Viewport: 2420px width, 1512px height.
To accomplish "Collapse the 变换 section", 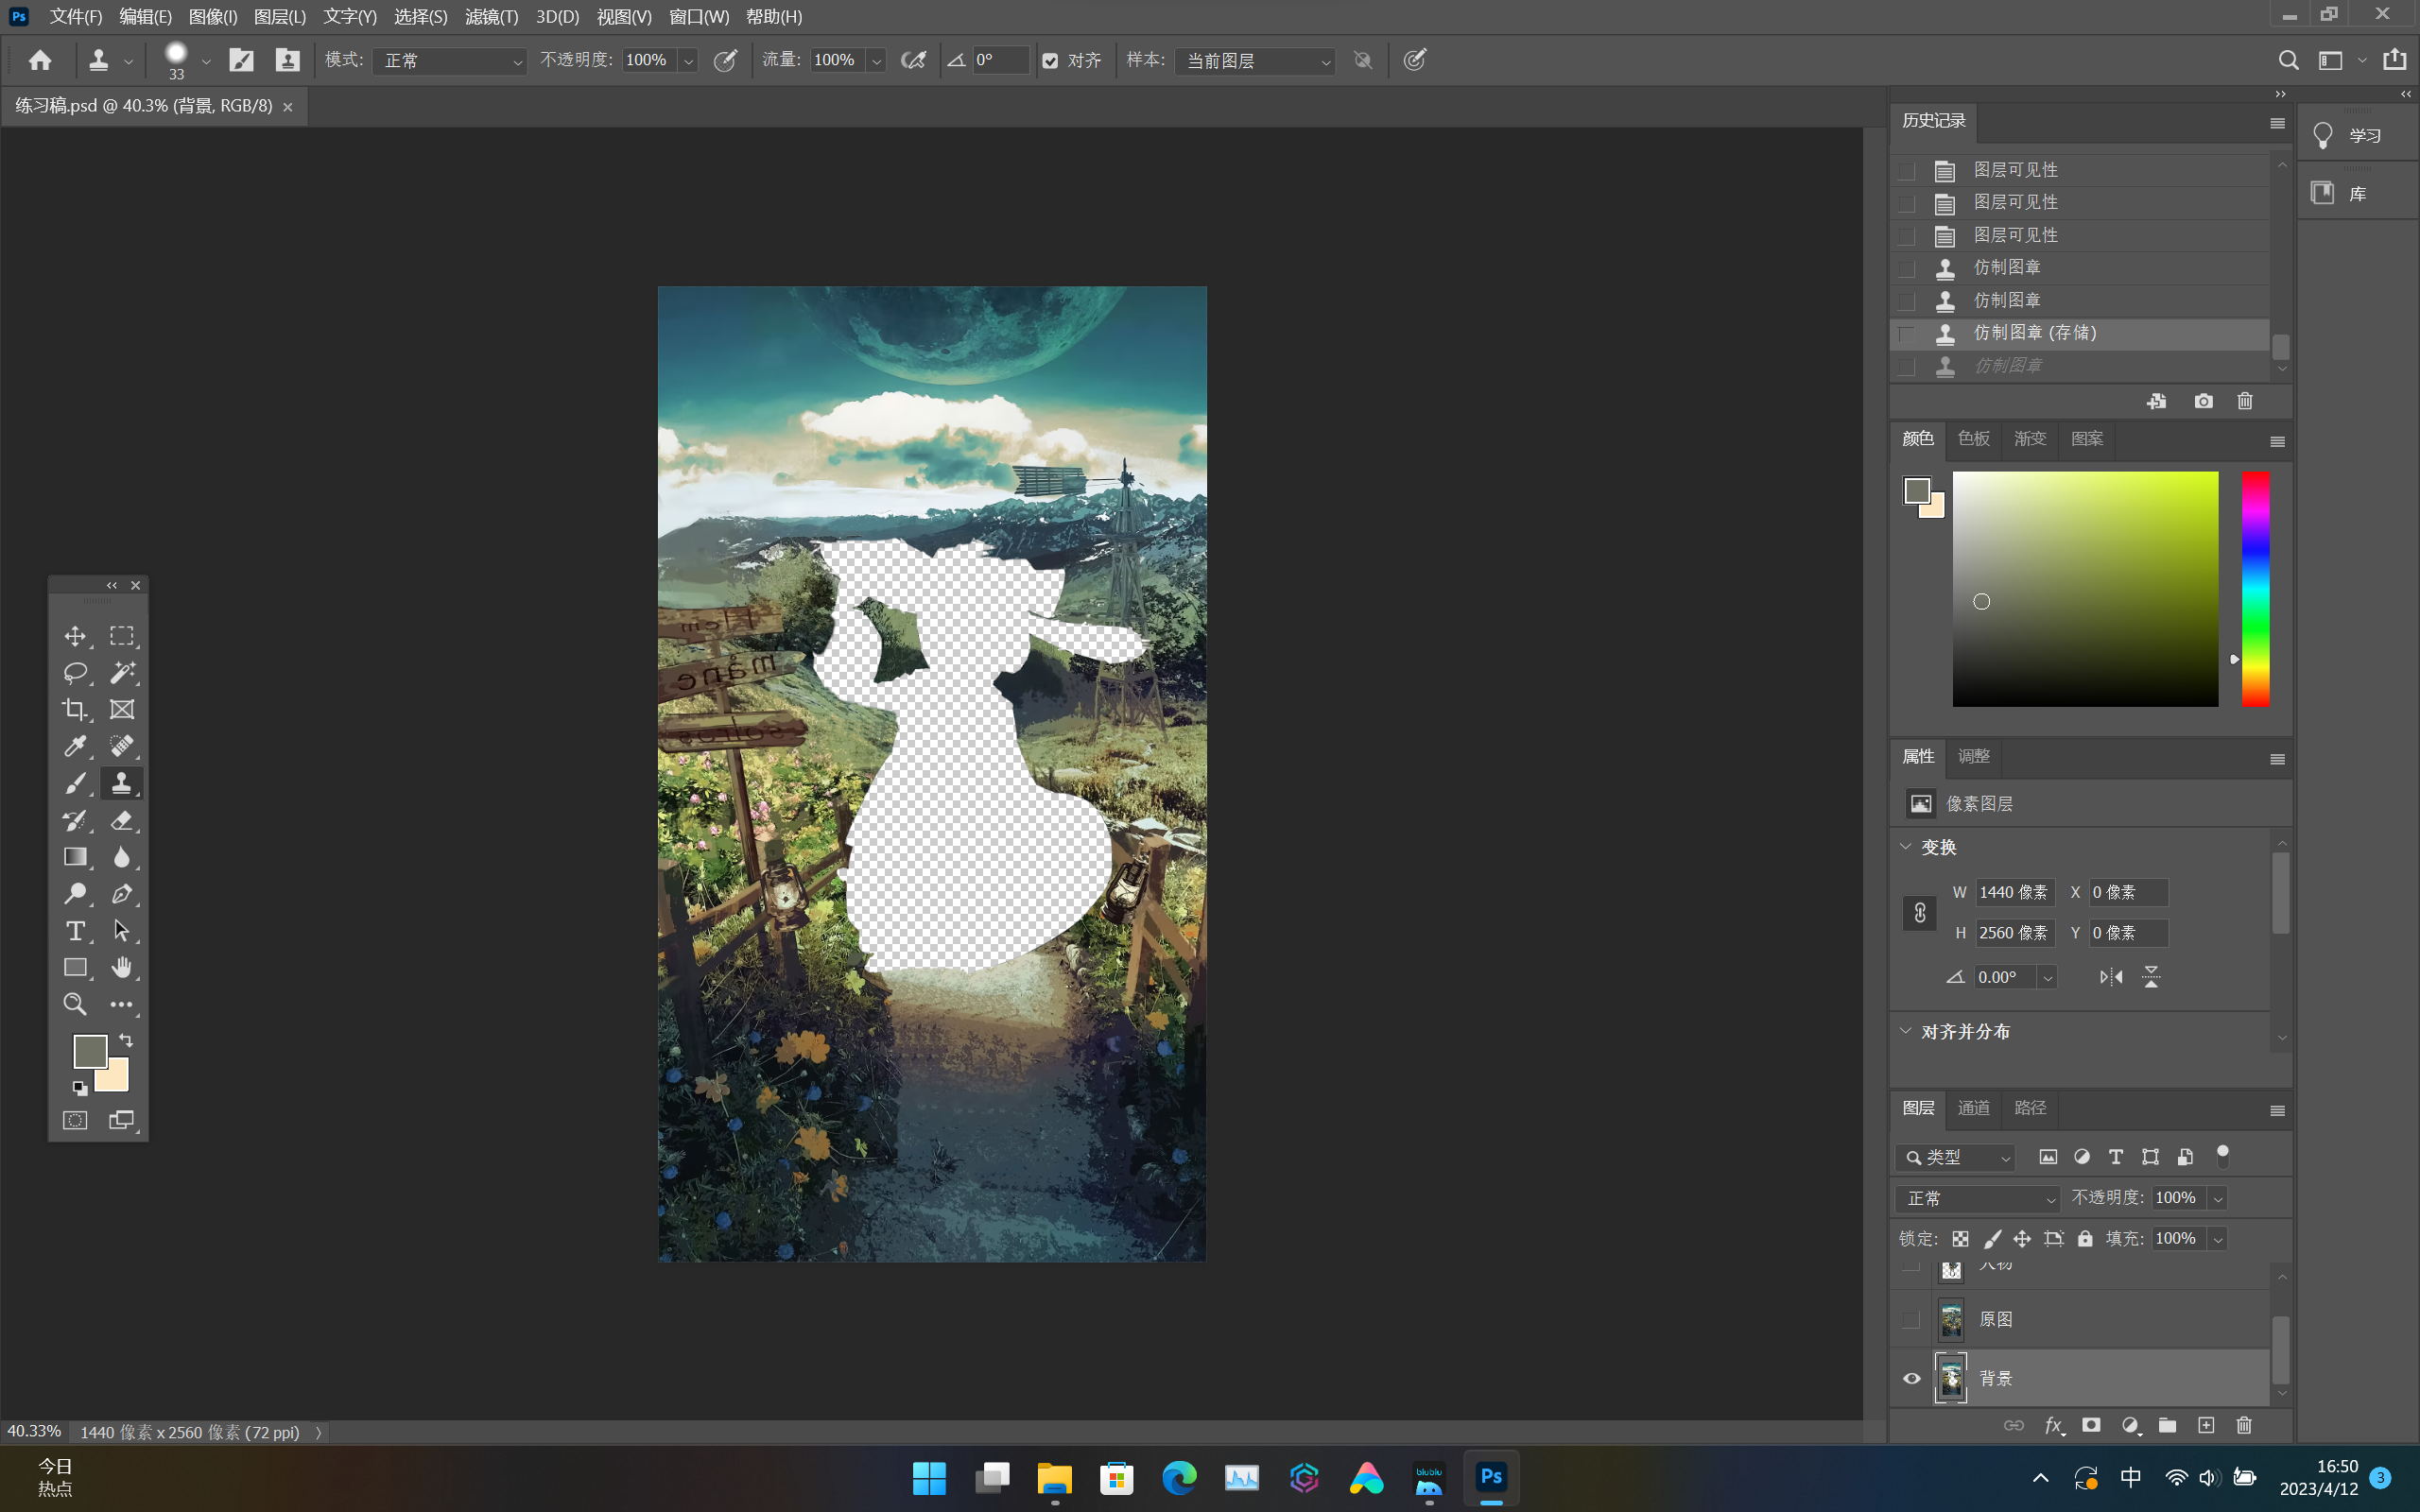I will (1906, 847).
